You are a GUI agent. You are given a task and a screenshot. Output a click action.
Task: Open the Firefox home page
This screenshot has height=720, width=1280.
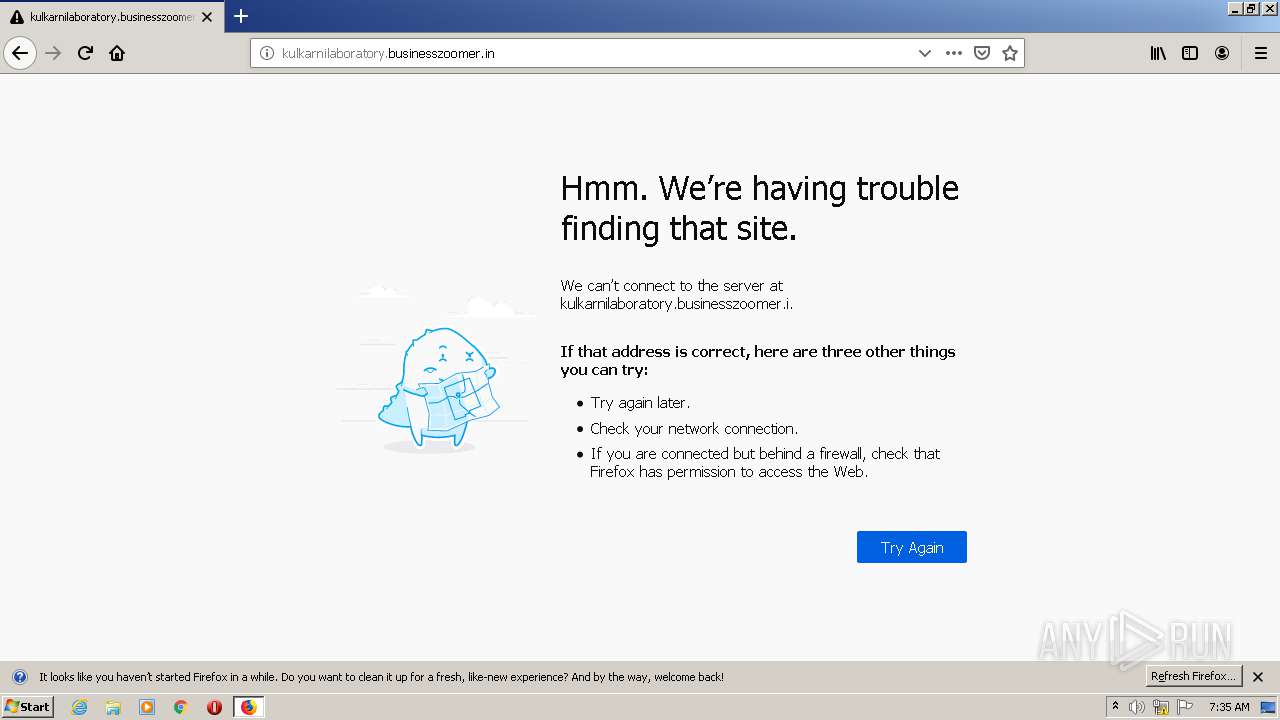(x=117, y=53)
